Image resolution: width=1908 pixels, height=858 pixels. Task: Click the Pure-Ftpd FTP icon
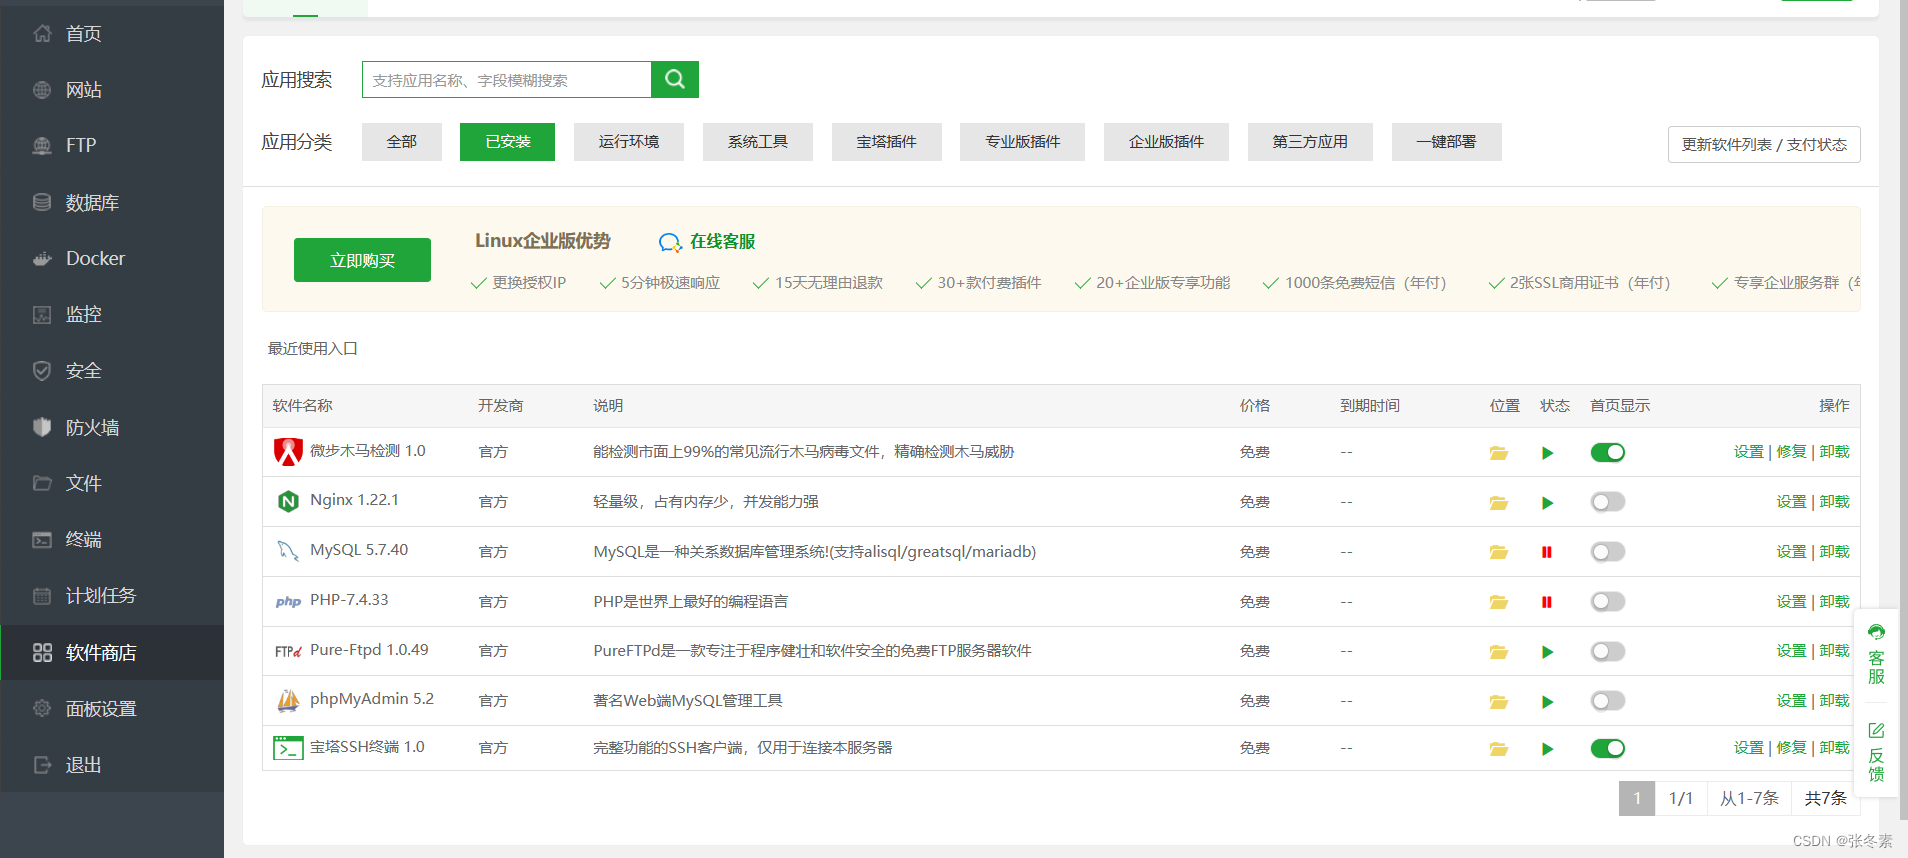pos(288,651)
